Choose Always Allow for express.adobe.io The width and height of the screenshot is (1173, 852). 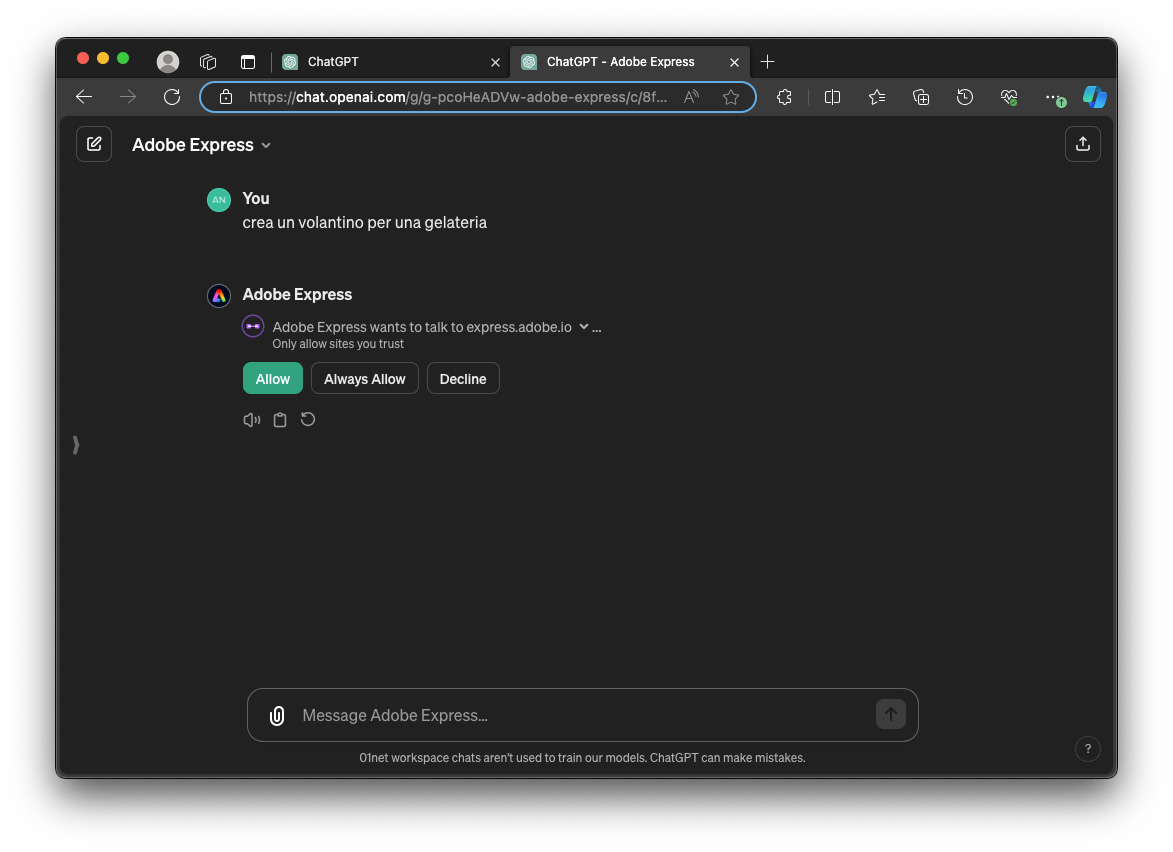pyautogui.click(x=364, y=379)
